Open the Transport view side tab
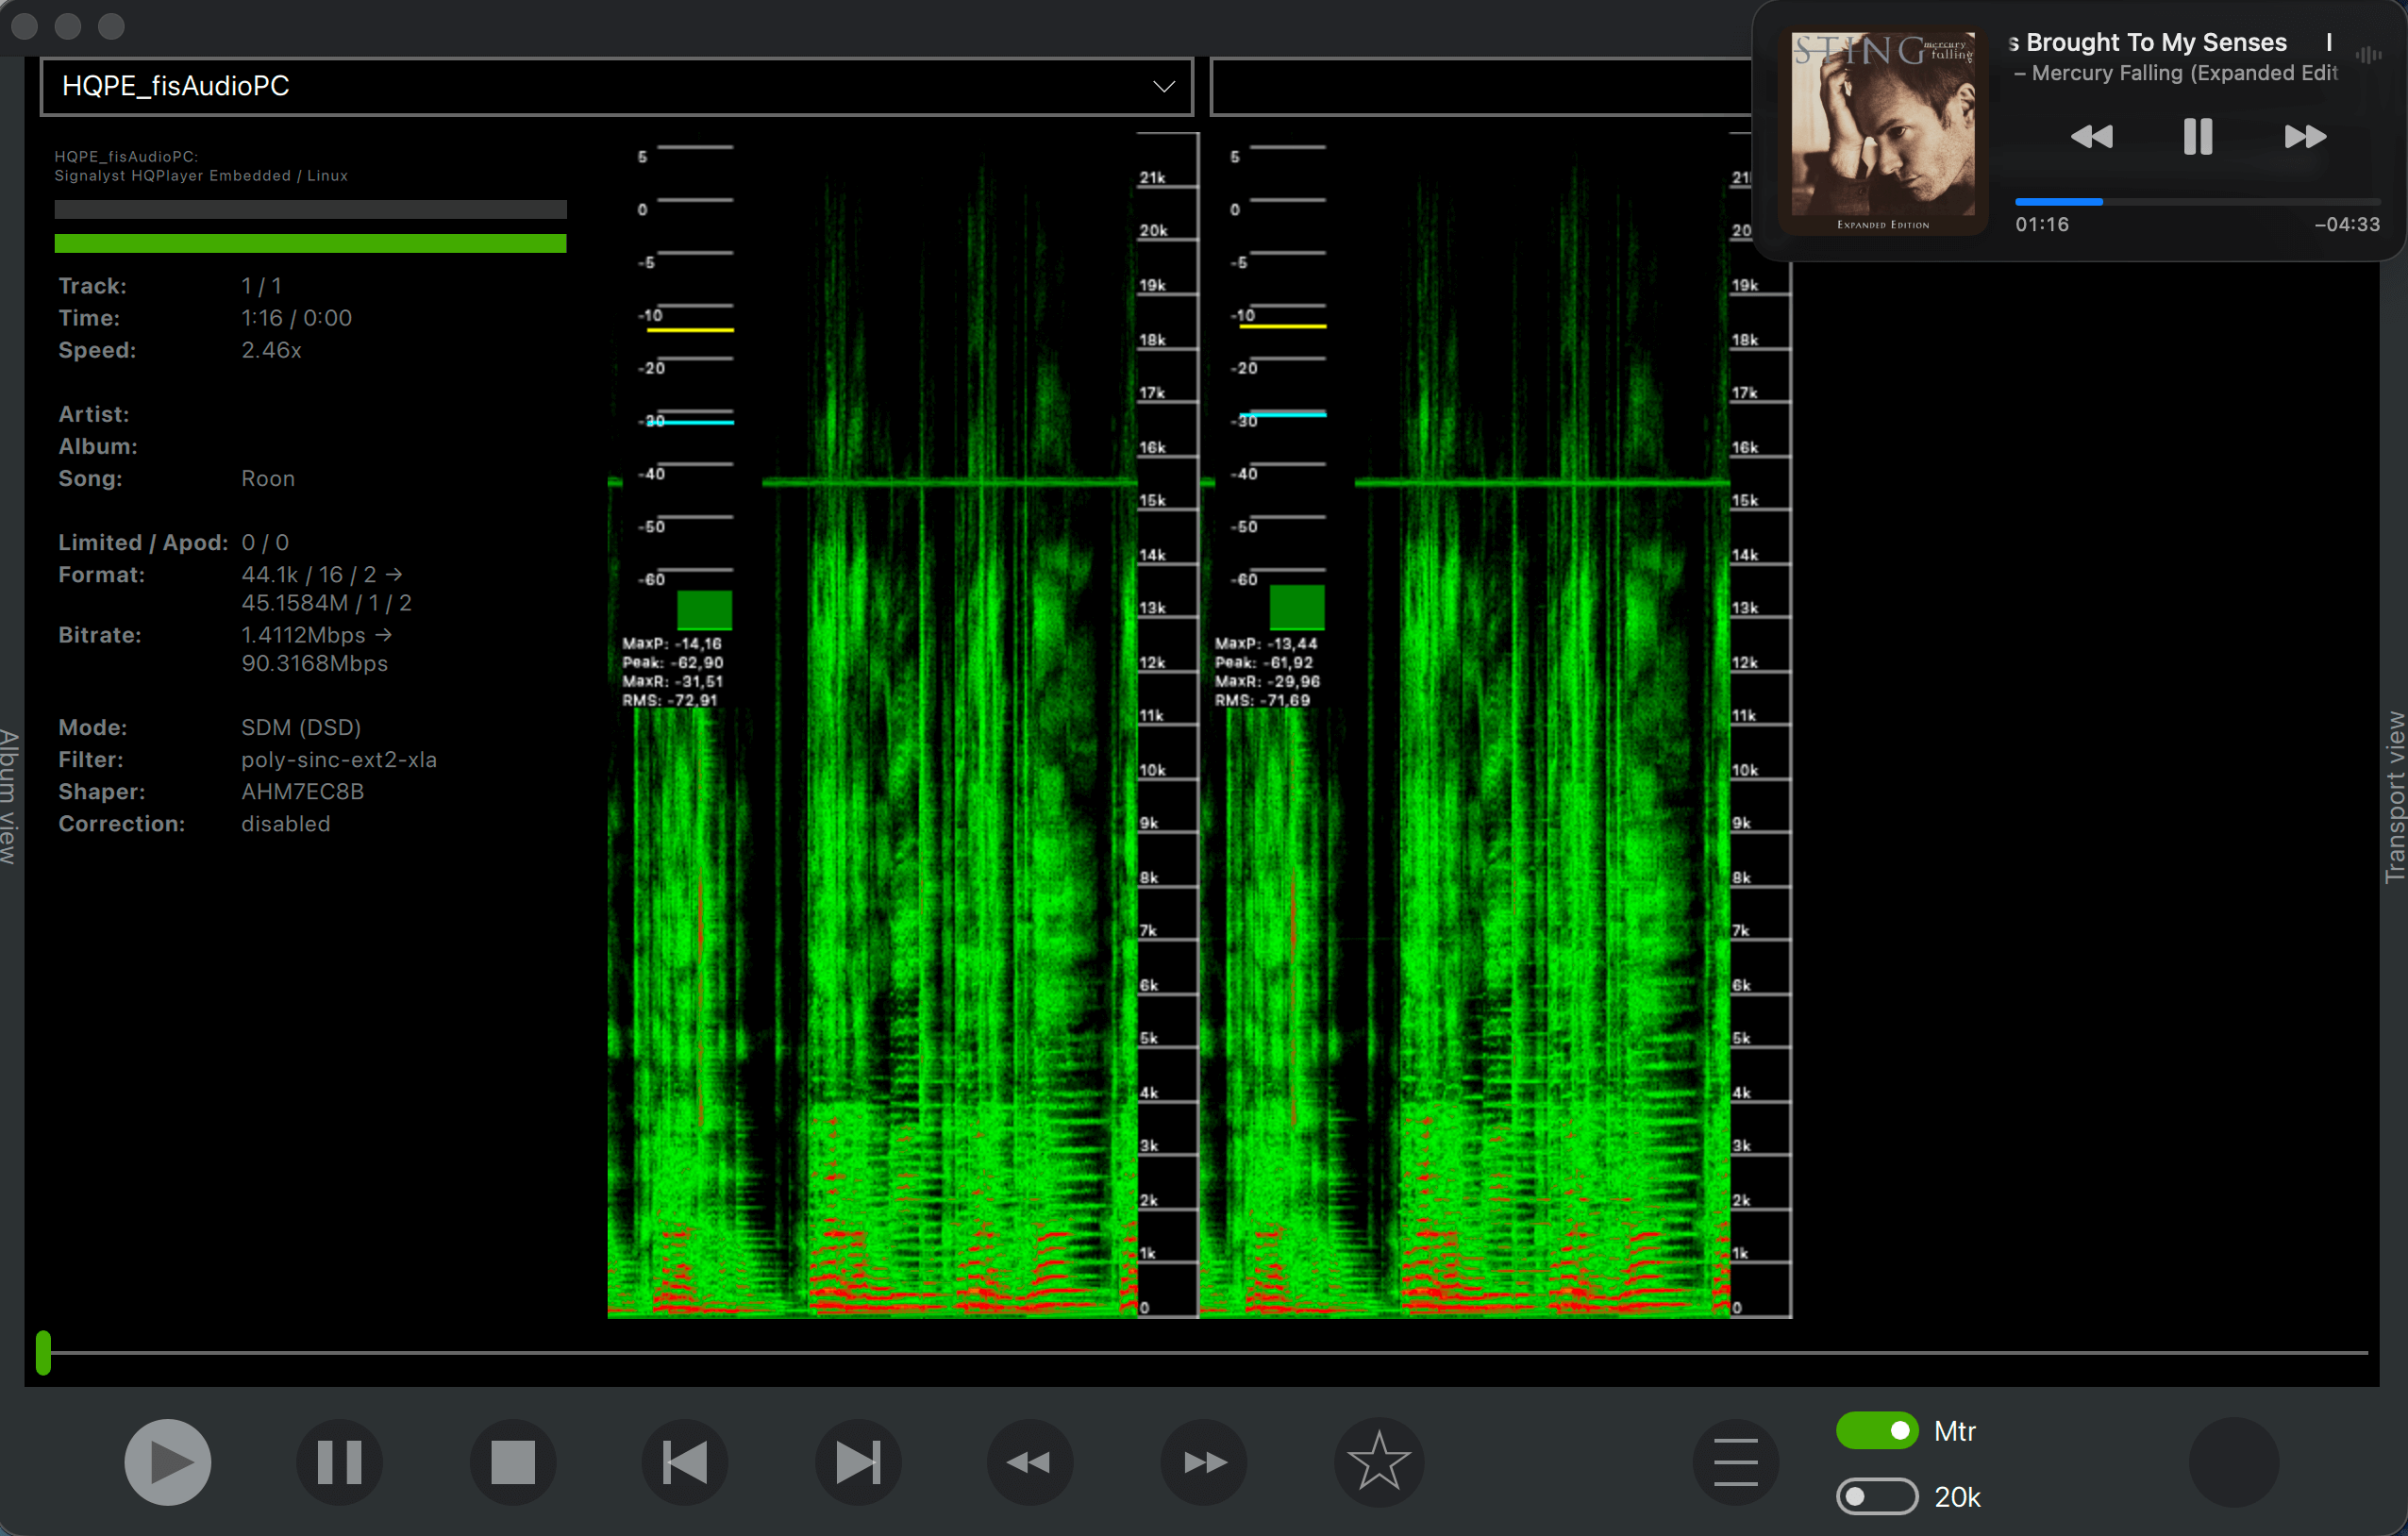The height and width of the screenshot is (1536, 2408). coord(2394,796)
